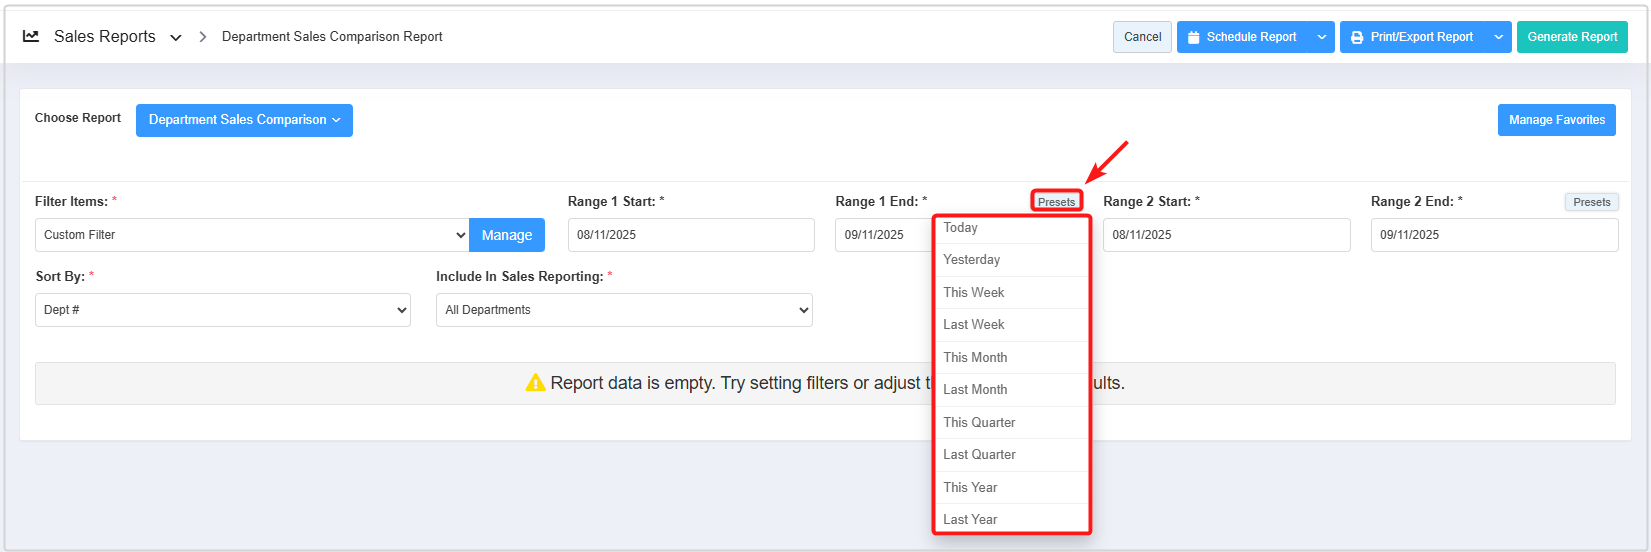This screenshot has height=552, width=1651.
Task: Expand the Sales Reports chevron dropdown
Action: [176, 38]
